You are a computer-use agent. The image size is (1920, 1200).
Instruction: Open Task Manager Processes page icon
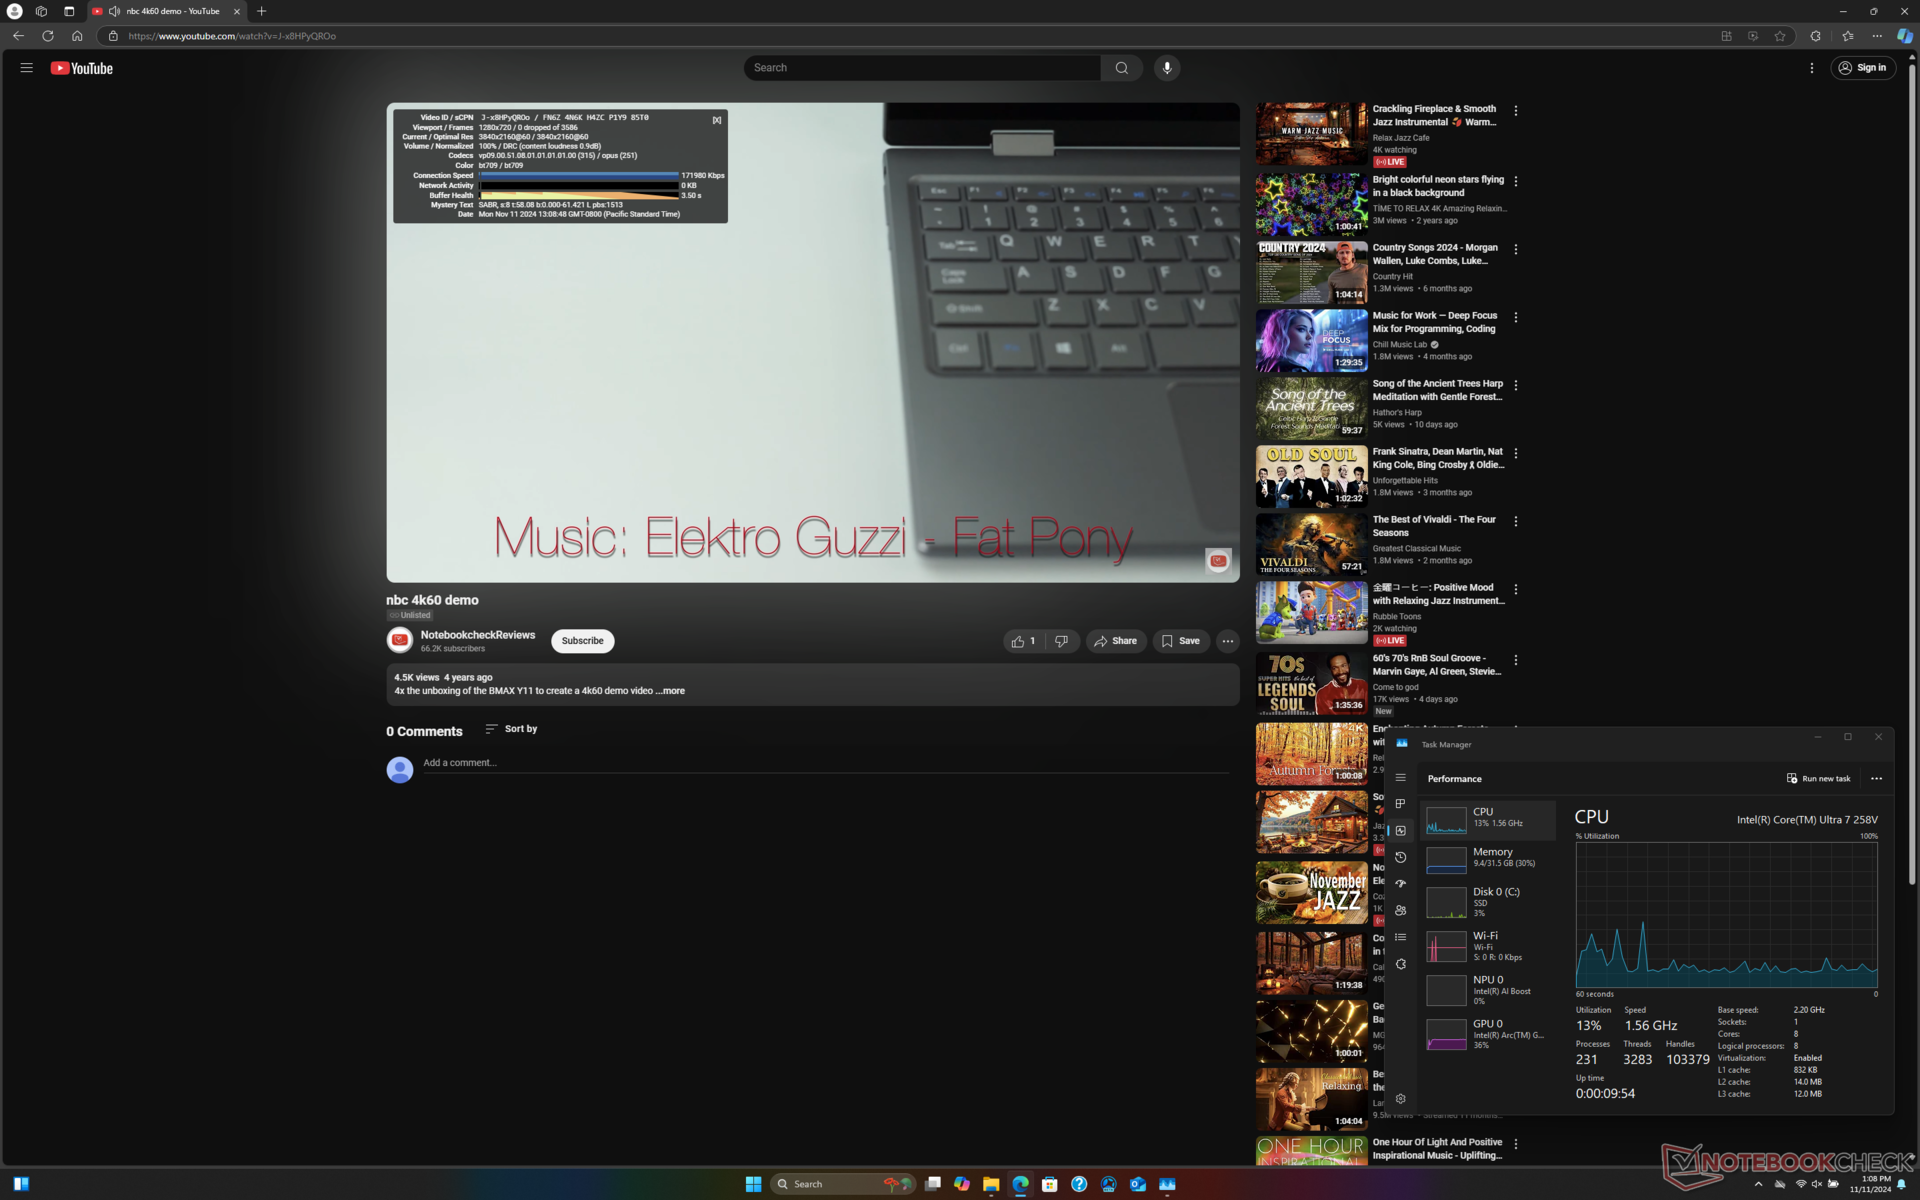pos(1401,804)
